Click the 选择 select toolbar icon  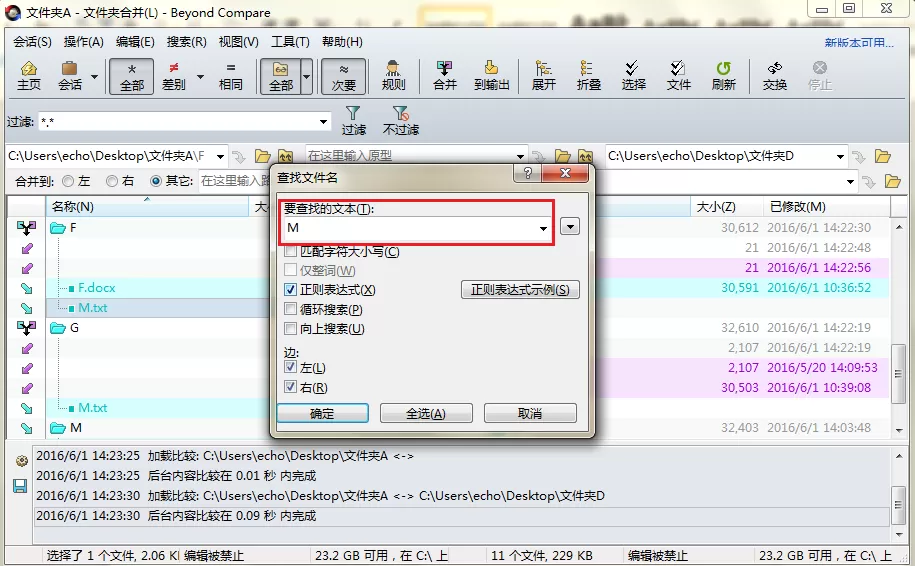pyautogui.click(x=633, y=76)
